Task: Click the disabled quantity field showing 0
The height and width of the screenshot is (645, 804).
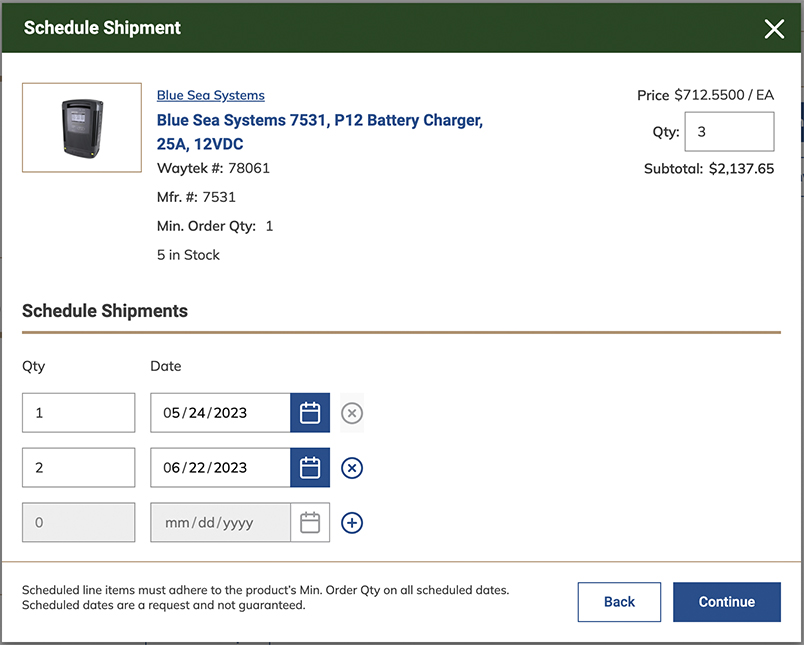Action: click(78, 522)
